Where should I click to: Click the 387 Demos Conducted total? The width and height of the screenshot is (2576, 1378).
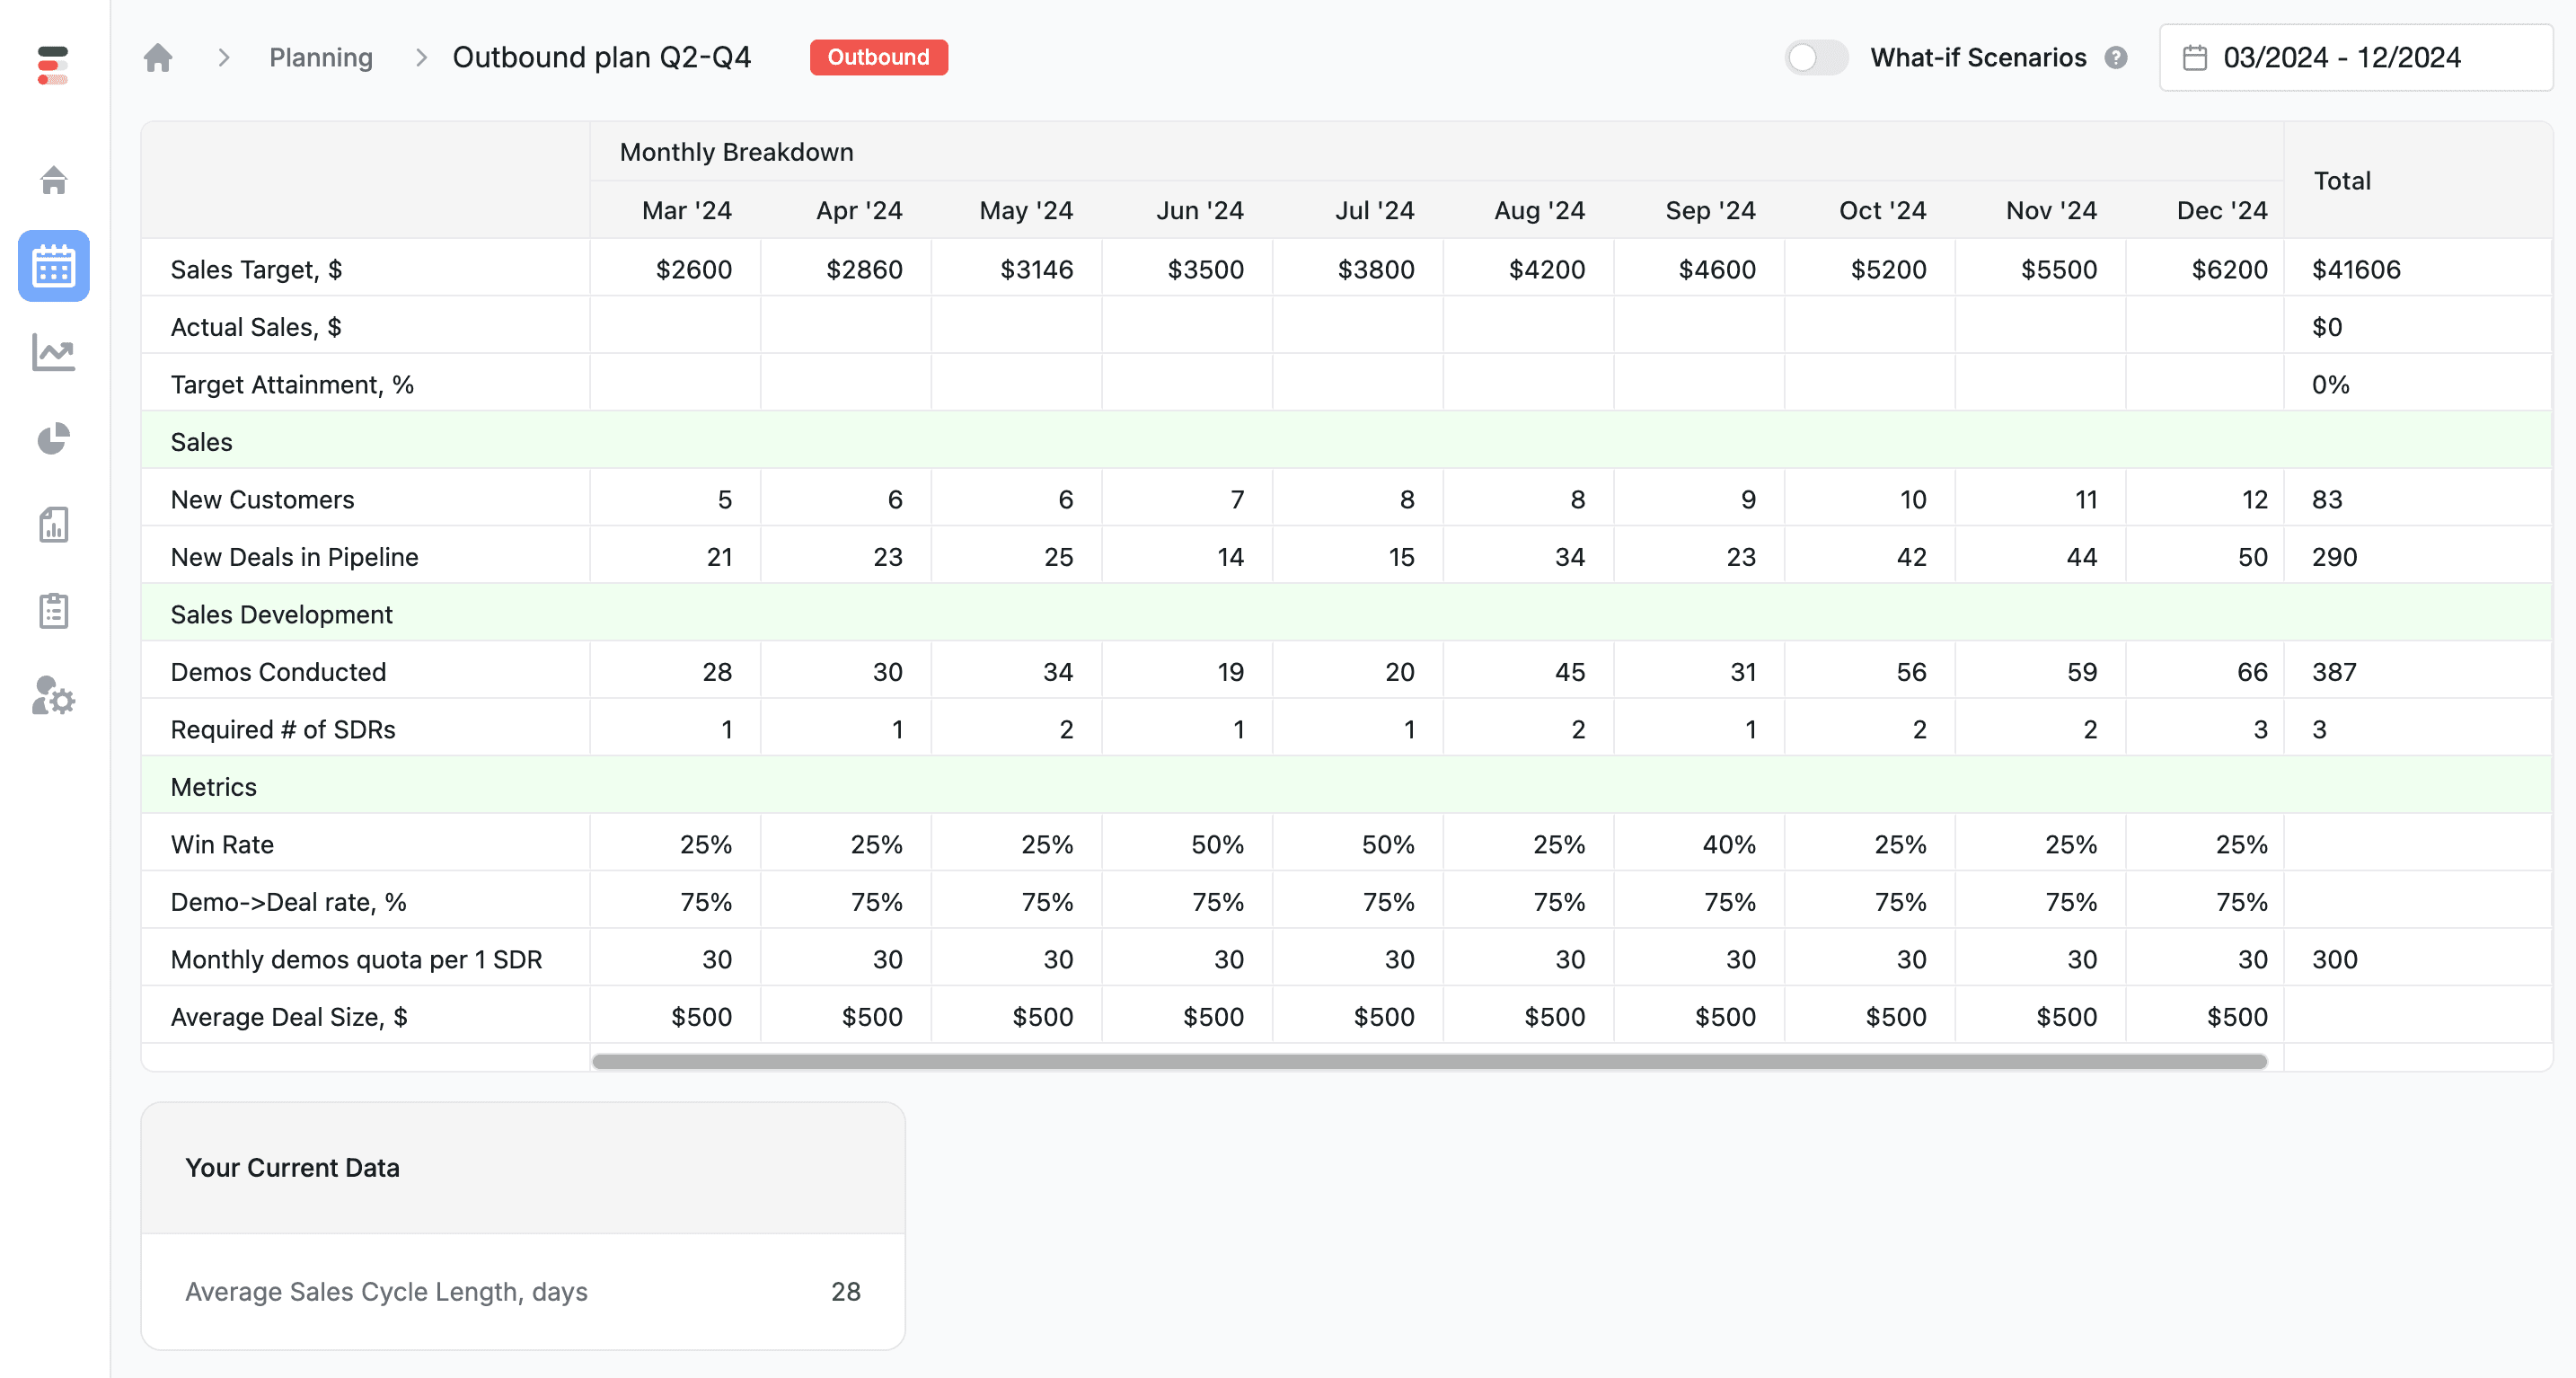point(2334,672)
